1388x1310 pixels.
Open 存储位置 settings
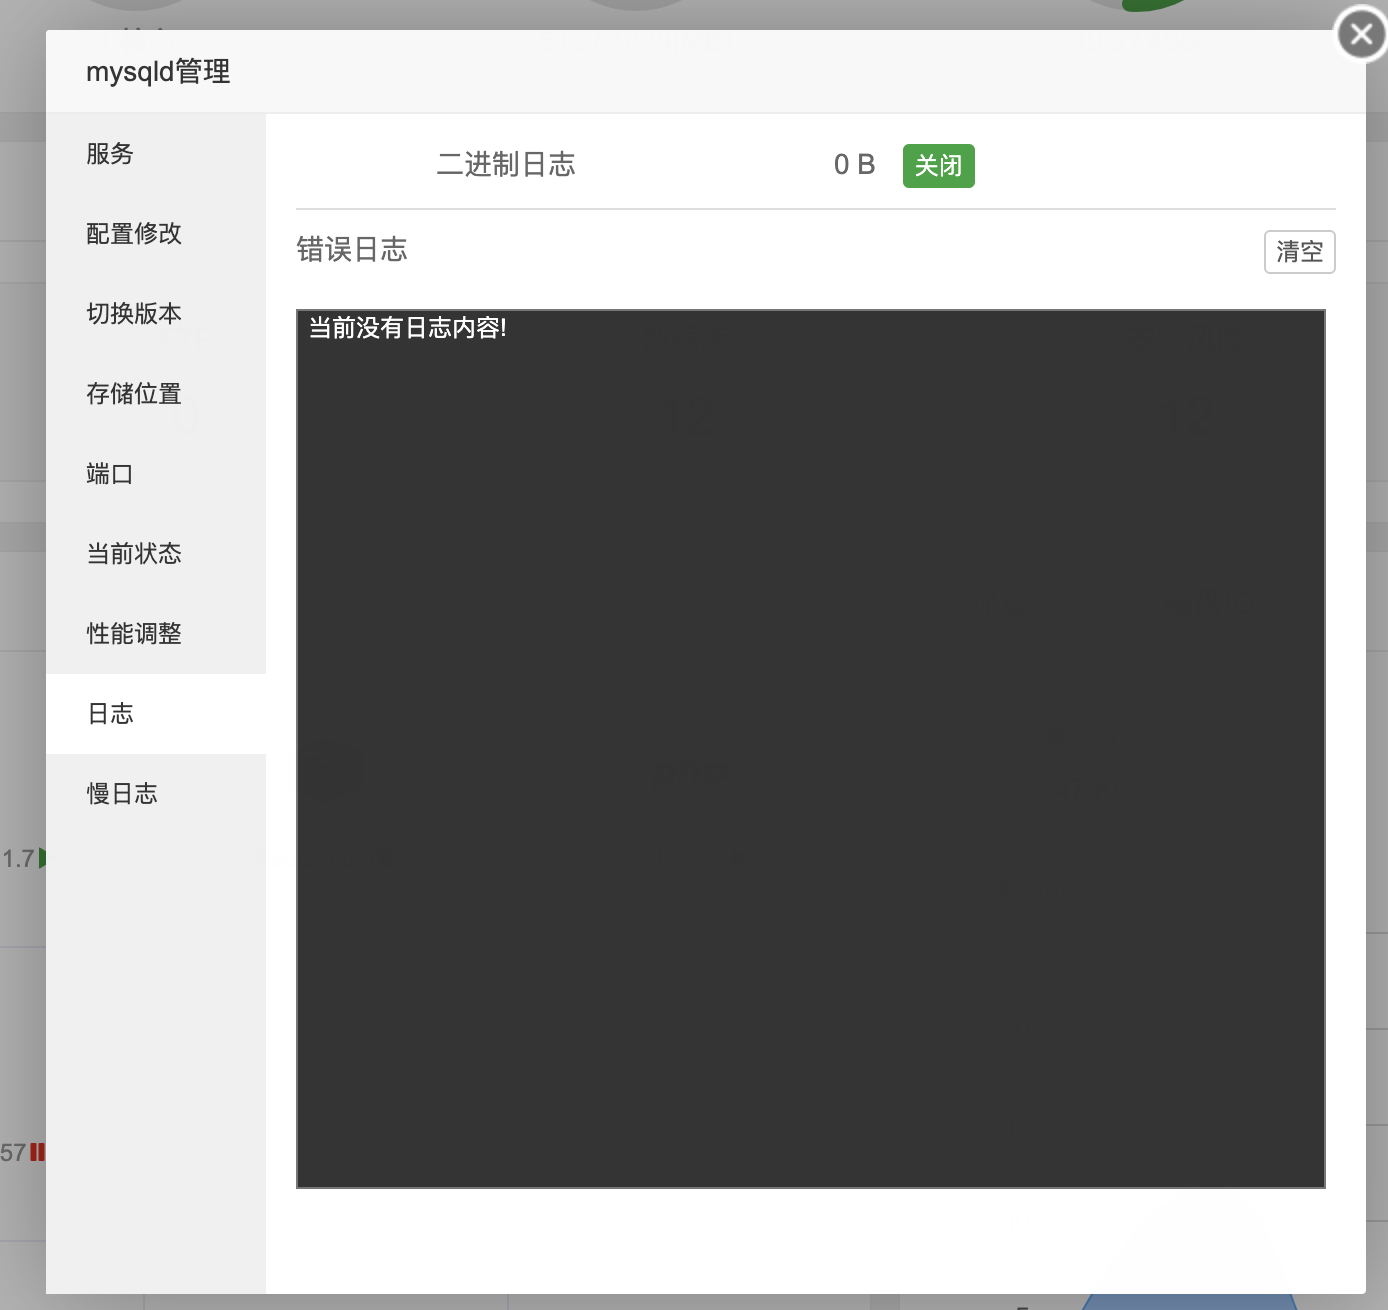tap(156, 394)
